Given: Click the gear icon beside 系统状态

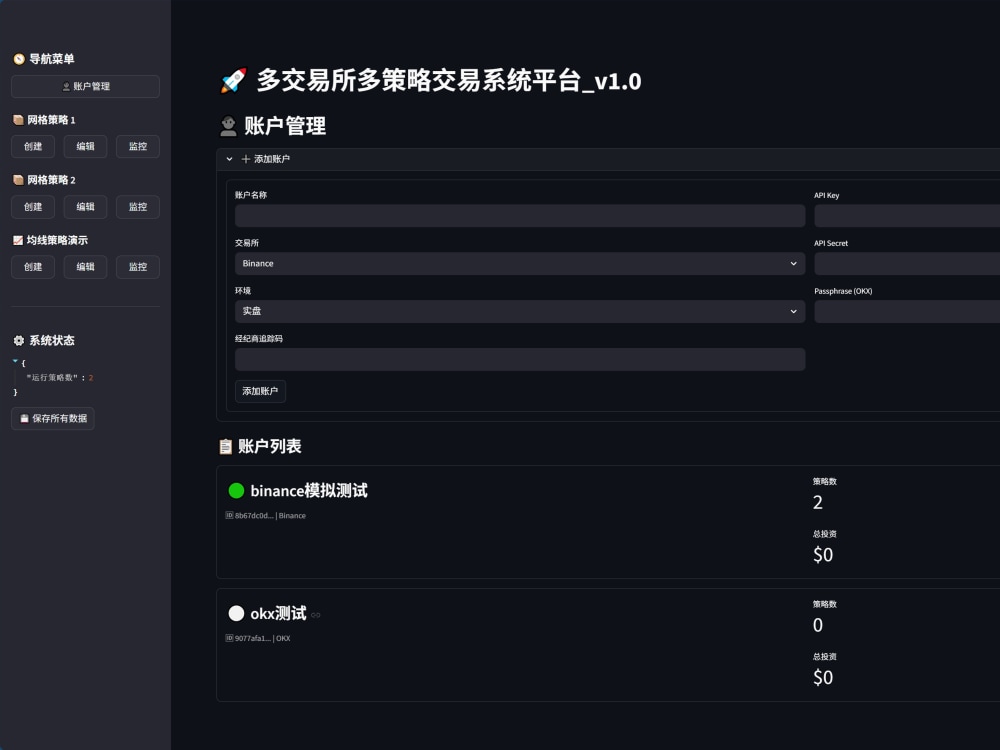Looking at the screenshot, I should (x=19, y=341).
